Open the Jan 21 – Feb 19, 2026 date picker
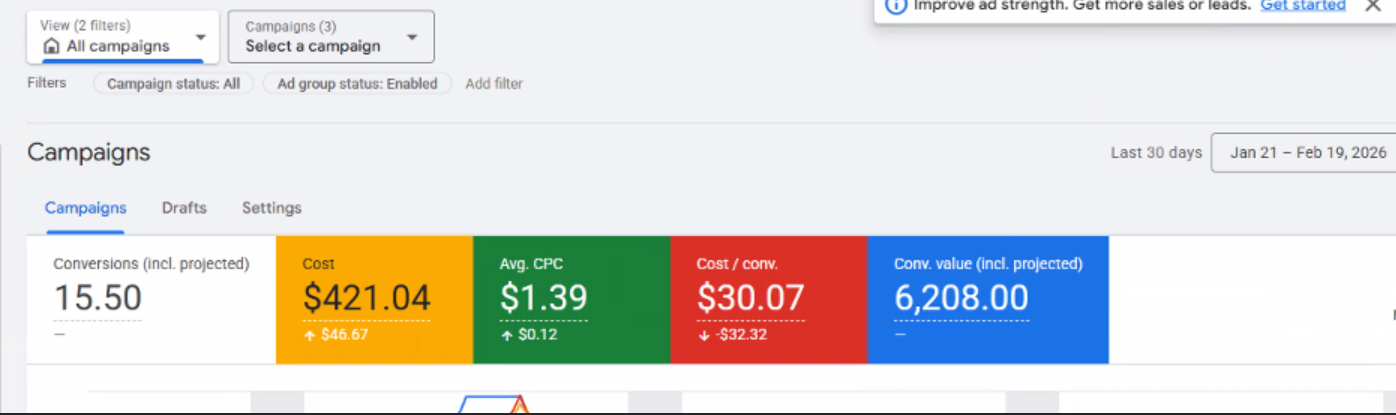 1307,153
